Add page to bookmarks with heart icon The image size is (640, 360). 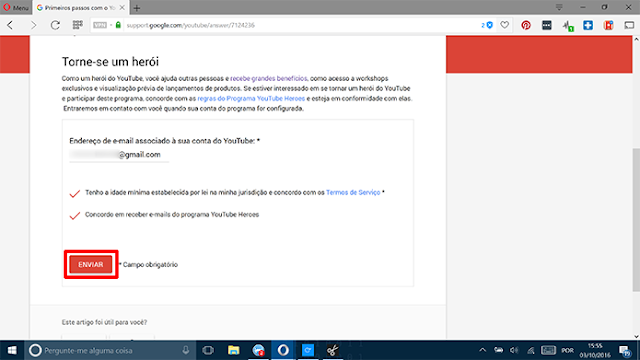pos(505,25)
